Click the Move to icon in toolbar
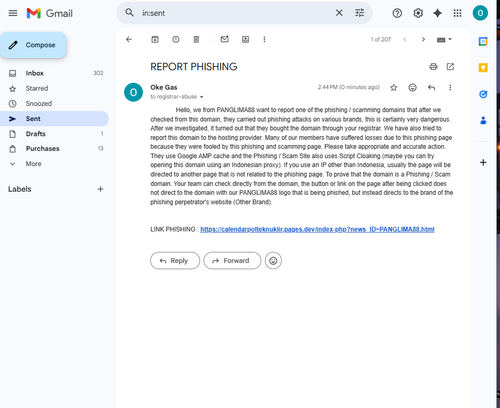The image size is (500, 408). coord(245,39)
